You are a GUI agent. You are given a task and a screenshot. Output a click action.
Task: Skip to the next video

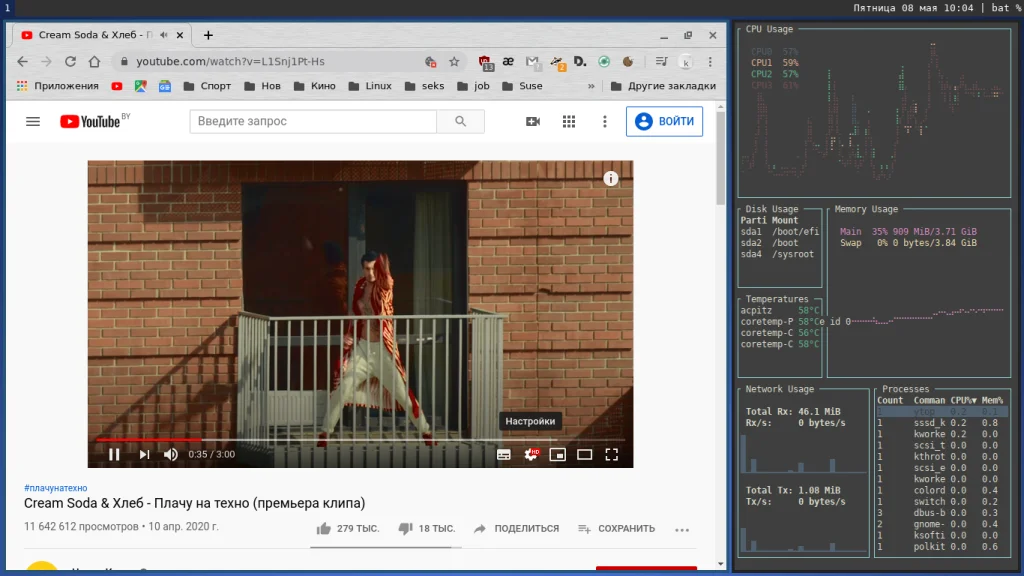tap(144, 454)
